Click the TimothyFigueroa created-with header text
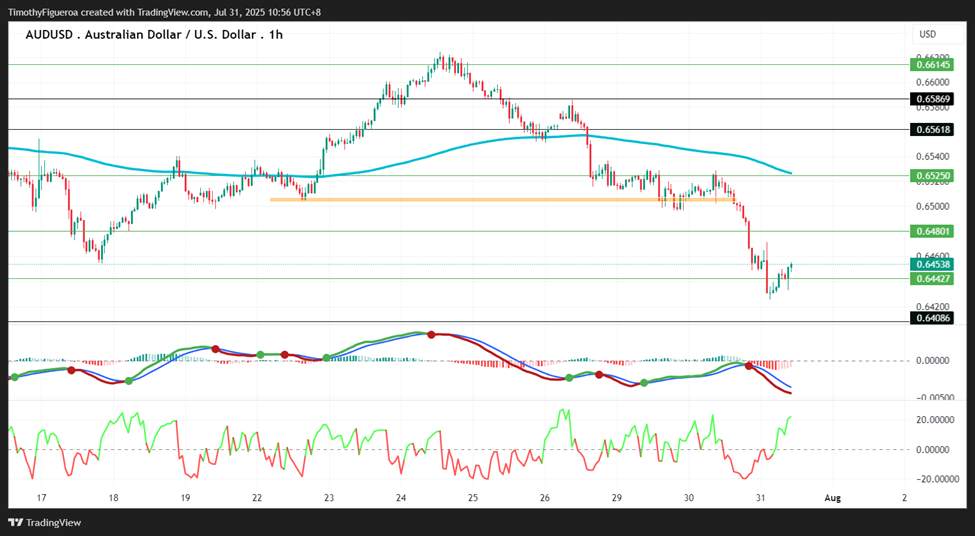 click(164, 12)
